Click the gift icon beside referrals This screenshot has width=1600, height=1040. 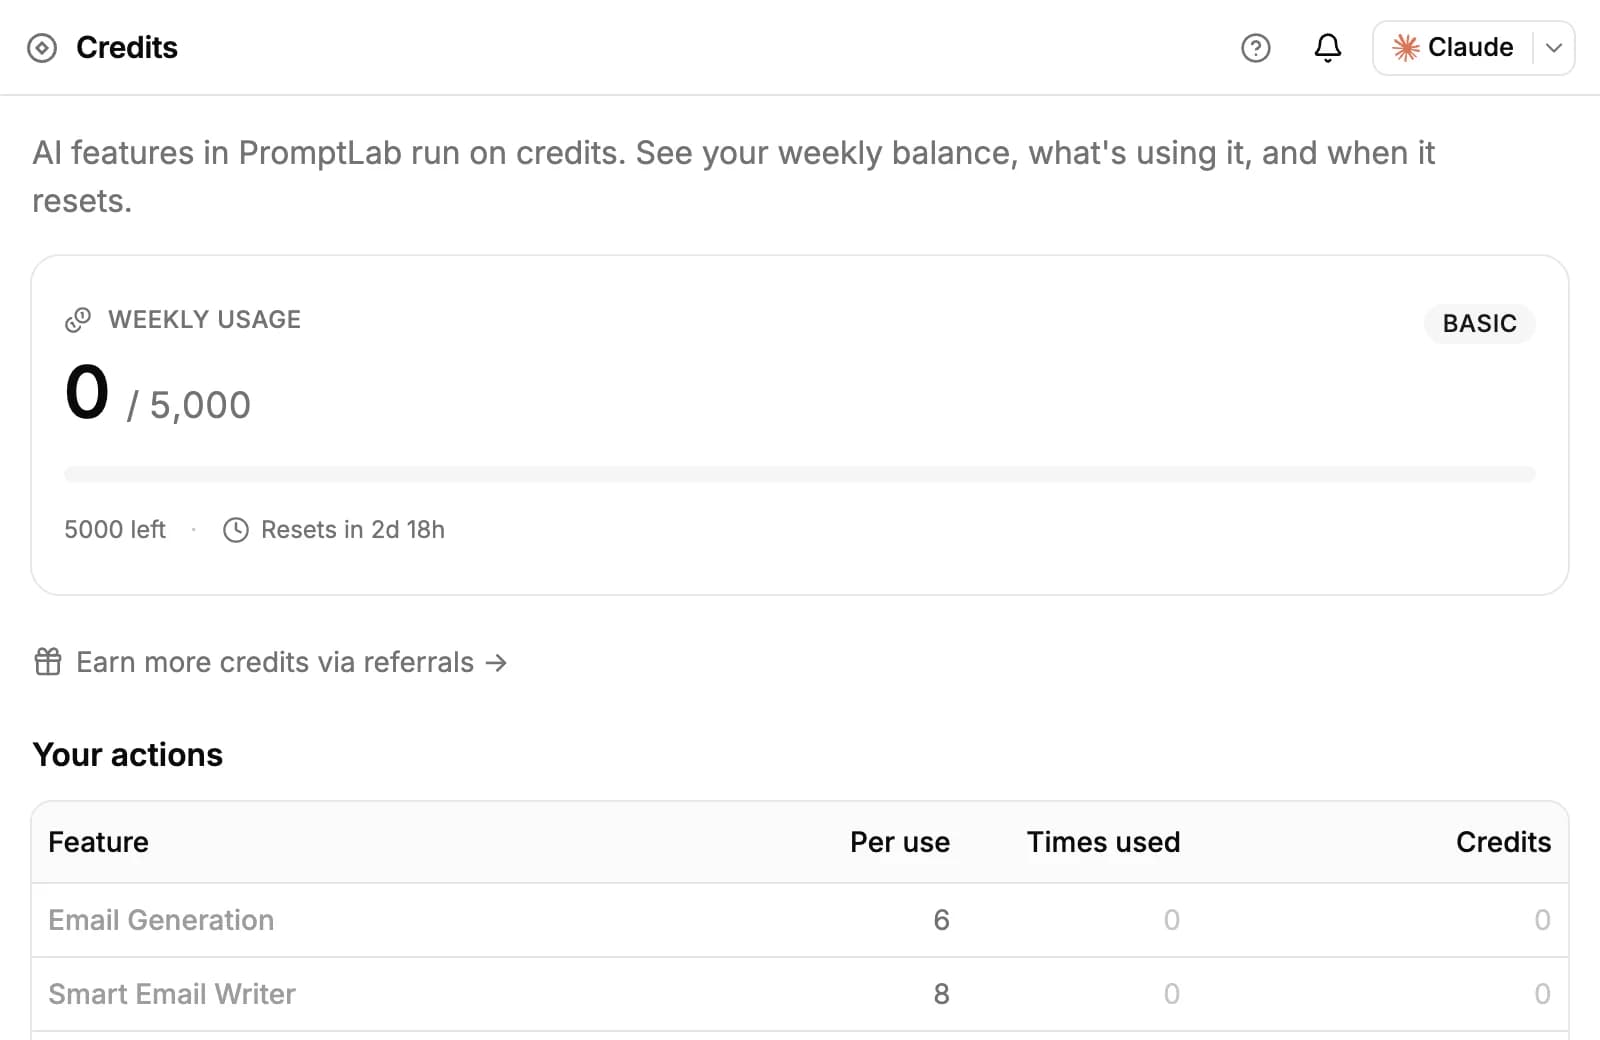[48, 662]
